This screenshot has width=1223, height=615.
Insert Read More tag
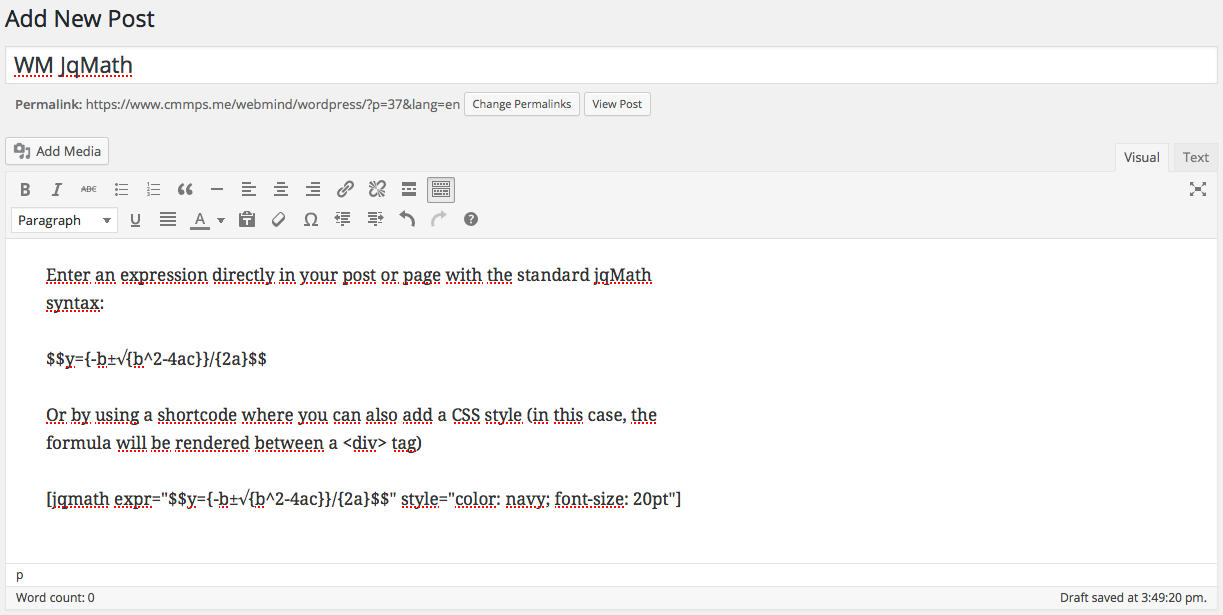(409, 189)
